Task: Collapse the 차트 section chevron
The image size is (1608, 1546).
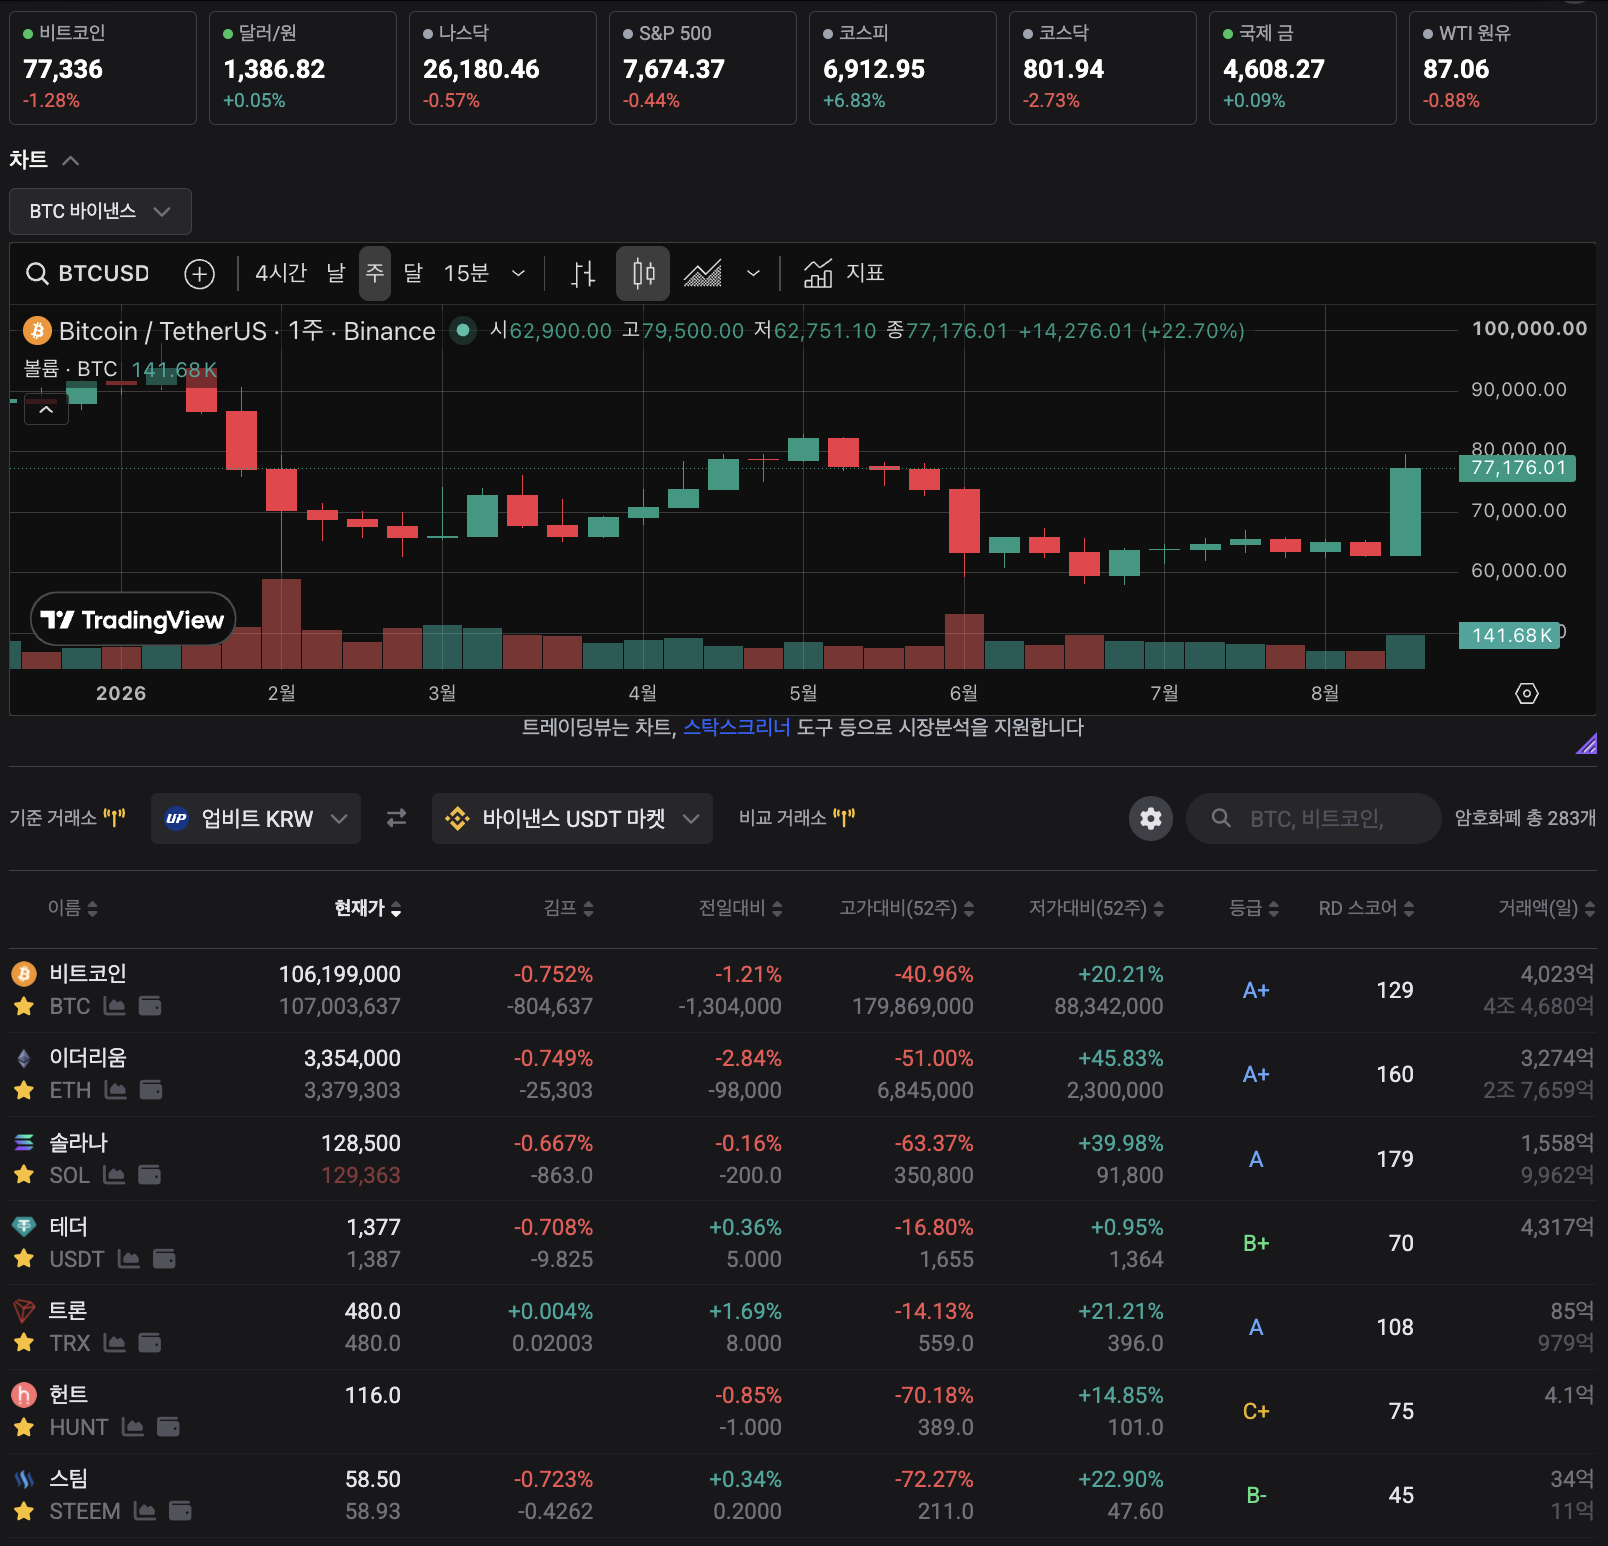Action: (x=70, y=160)
